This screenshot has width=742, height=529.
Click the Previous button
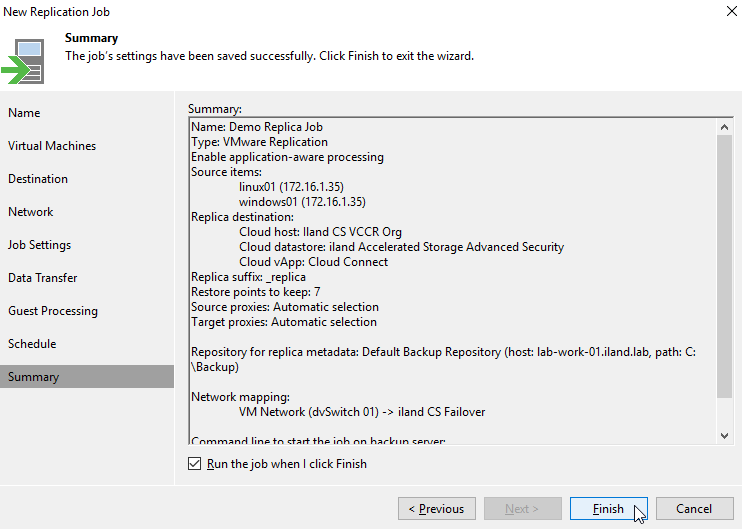(x=437, y=509)
